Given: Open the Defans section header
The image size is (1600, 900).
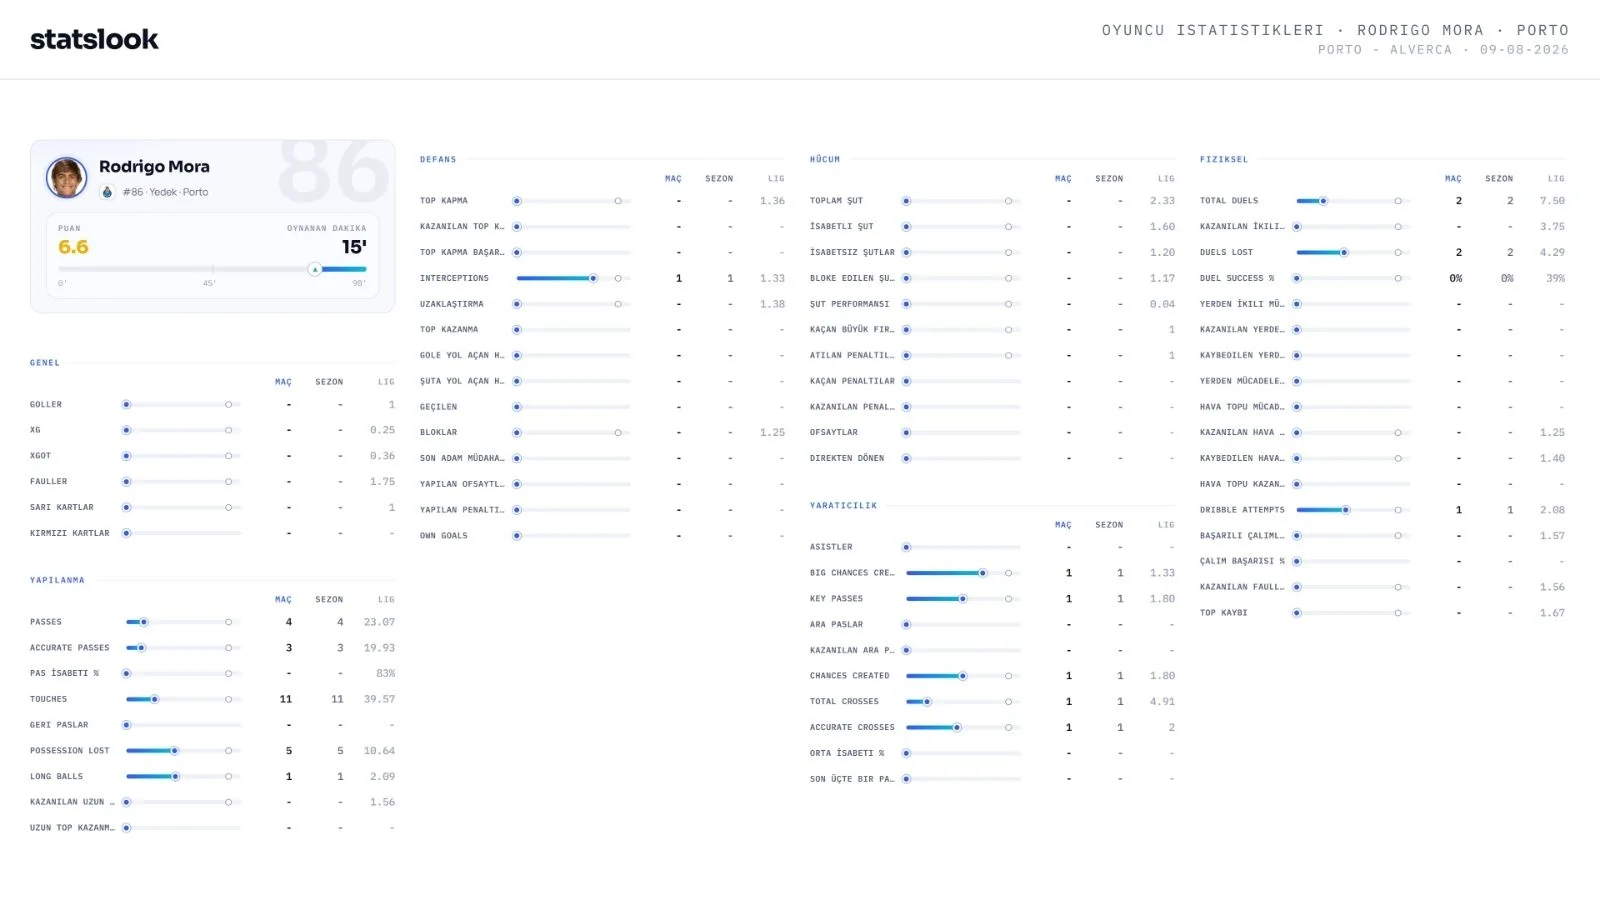Looking at the screenshot, I should pyautogui.click(x=438, y=159).
